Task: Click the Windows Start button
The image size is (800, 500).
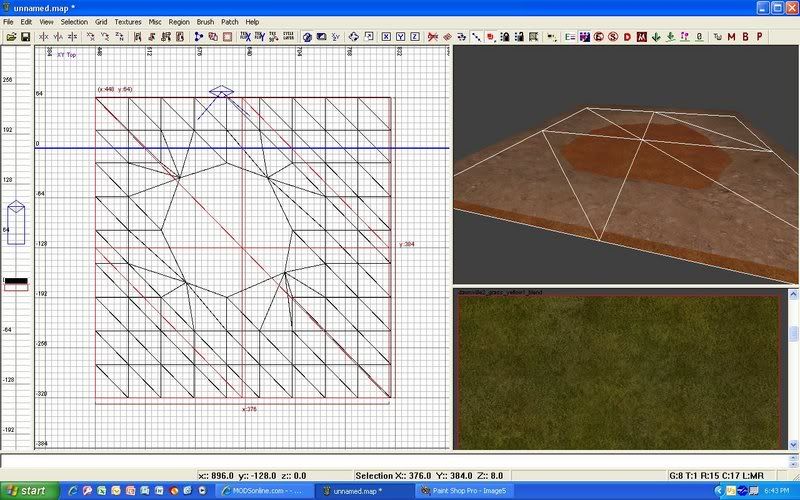Action: coord(27,491)
